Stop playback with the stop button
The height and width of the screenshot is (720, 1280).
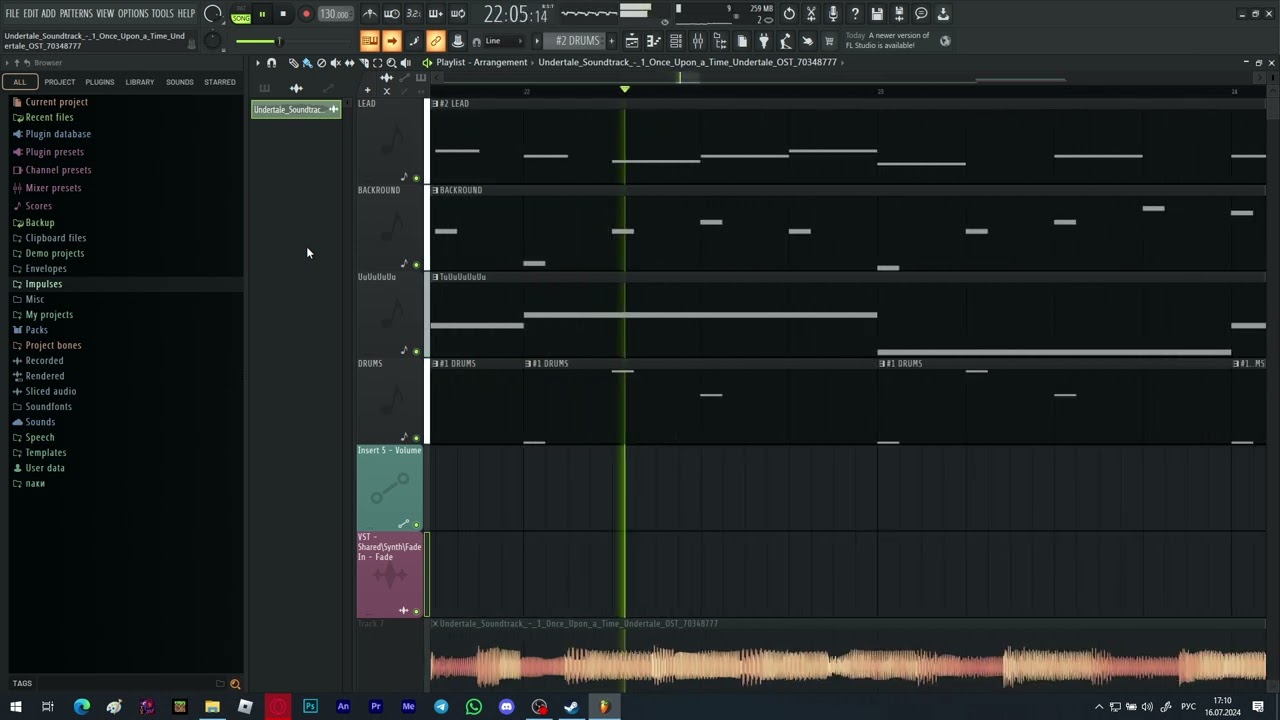point(283,14)
